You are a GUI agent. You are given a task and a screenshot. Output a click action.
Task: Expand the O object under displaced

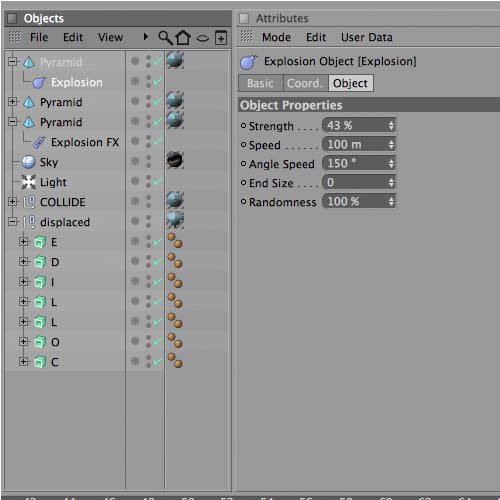pyautogui.click(x=23, y=341)
